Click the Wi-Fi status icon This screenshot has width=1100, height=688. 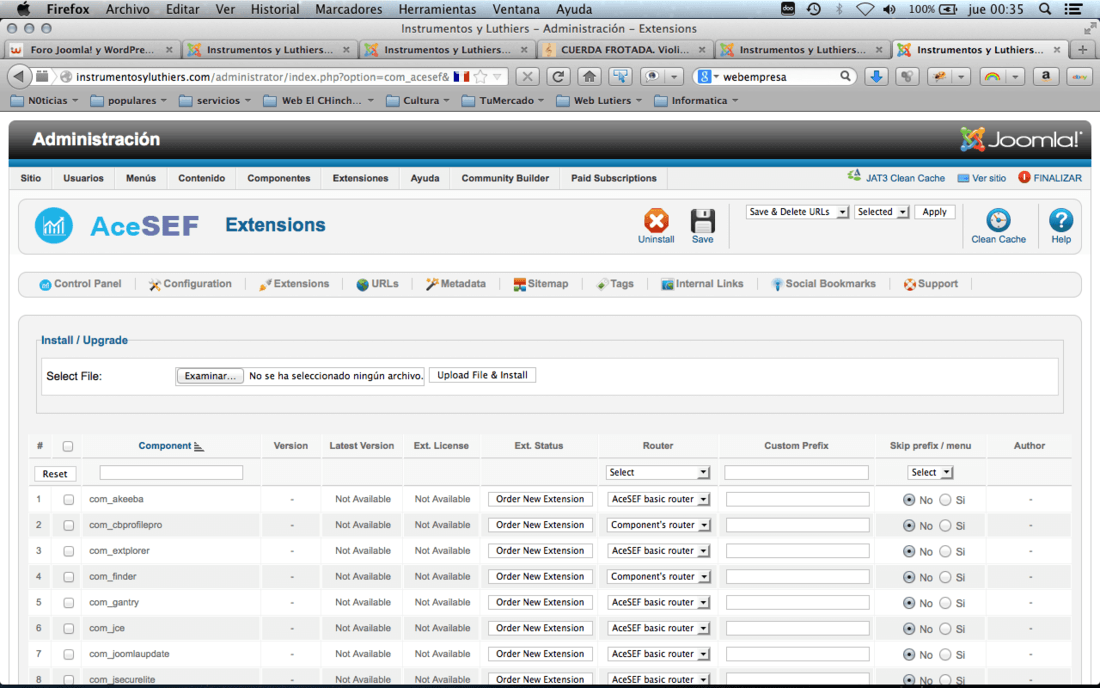(865, 9)
